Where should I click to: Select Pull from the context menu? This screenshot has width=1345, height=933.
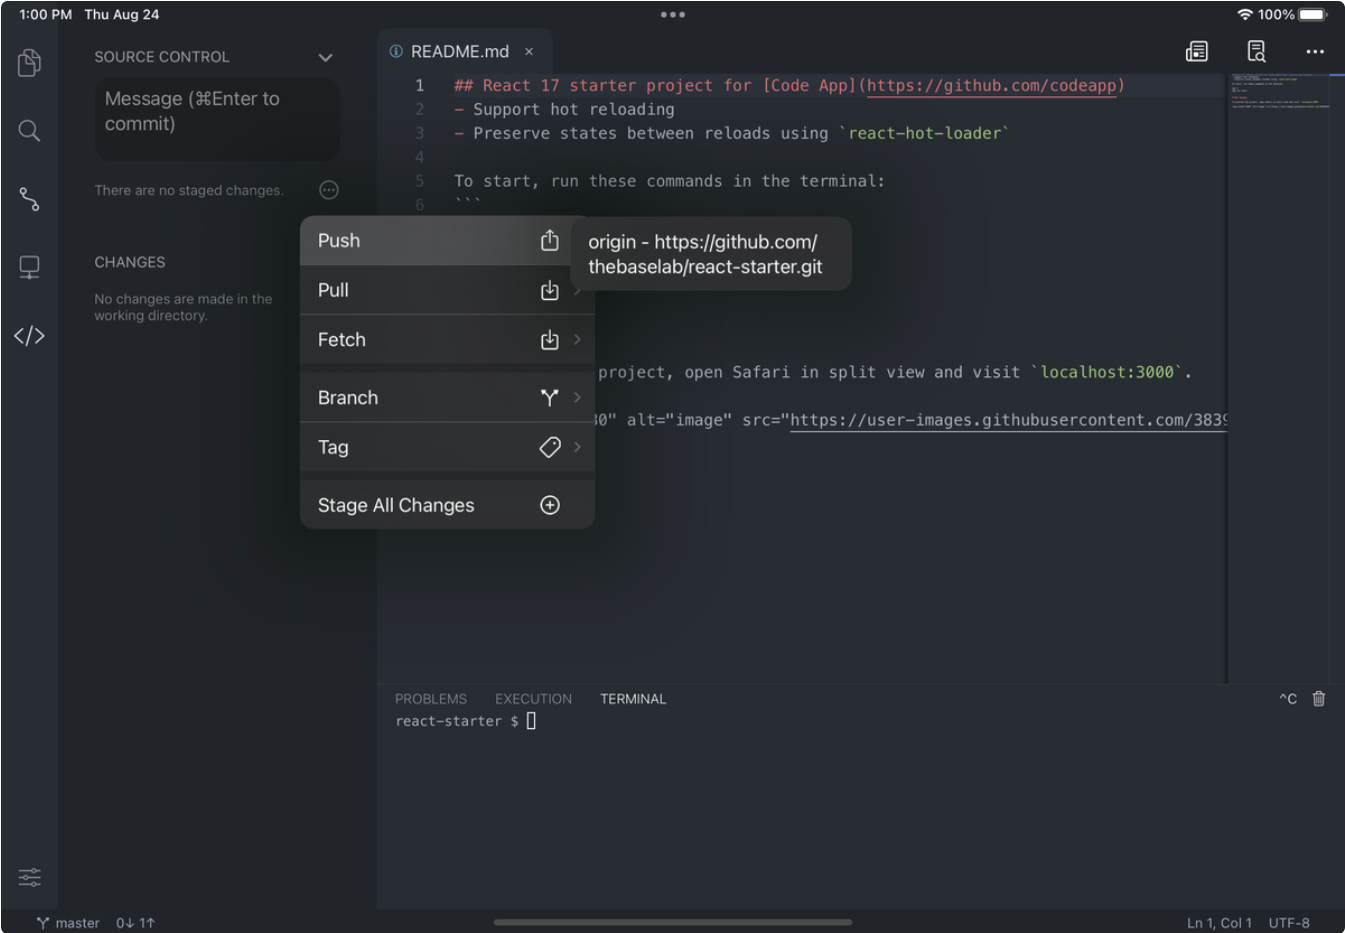tap(447, 290)
